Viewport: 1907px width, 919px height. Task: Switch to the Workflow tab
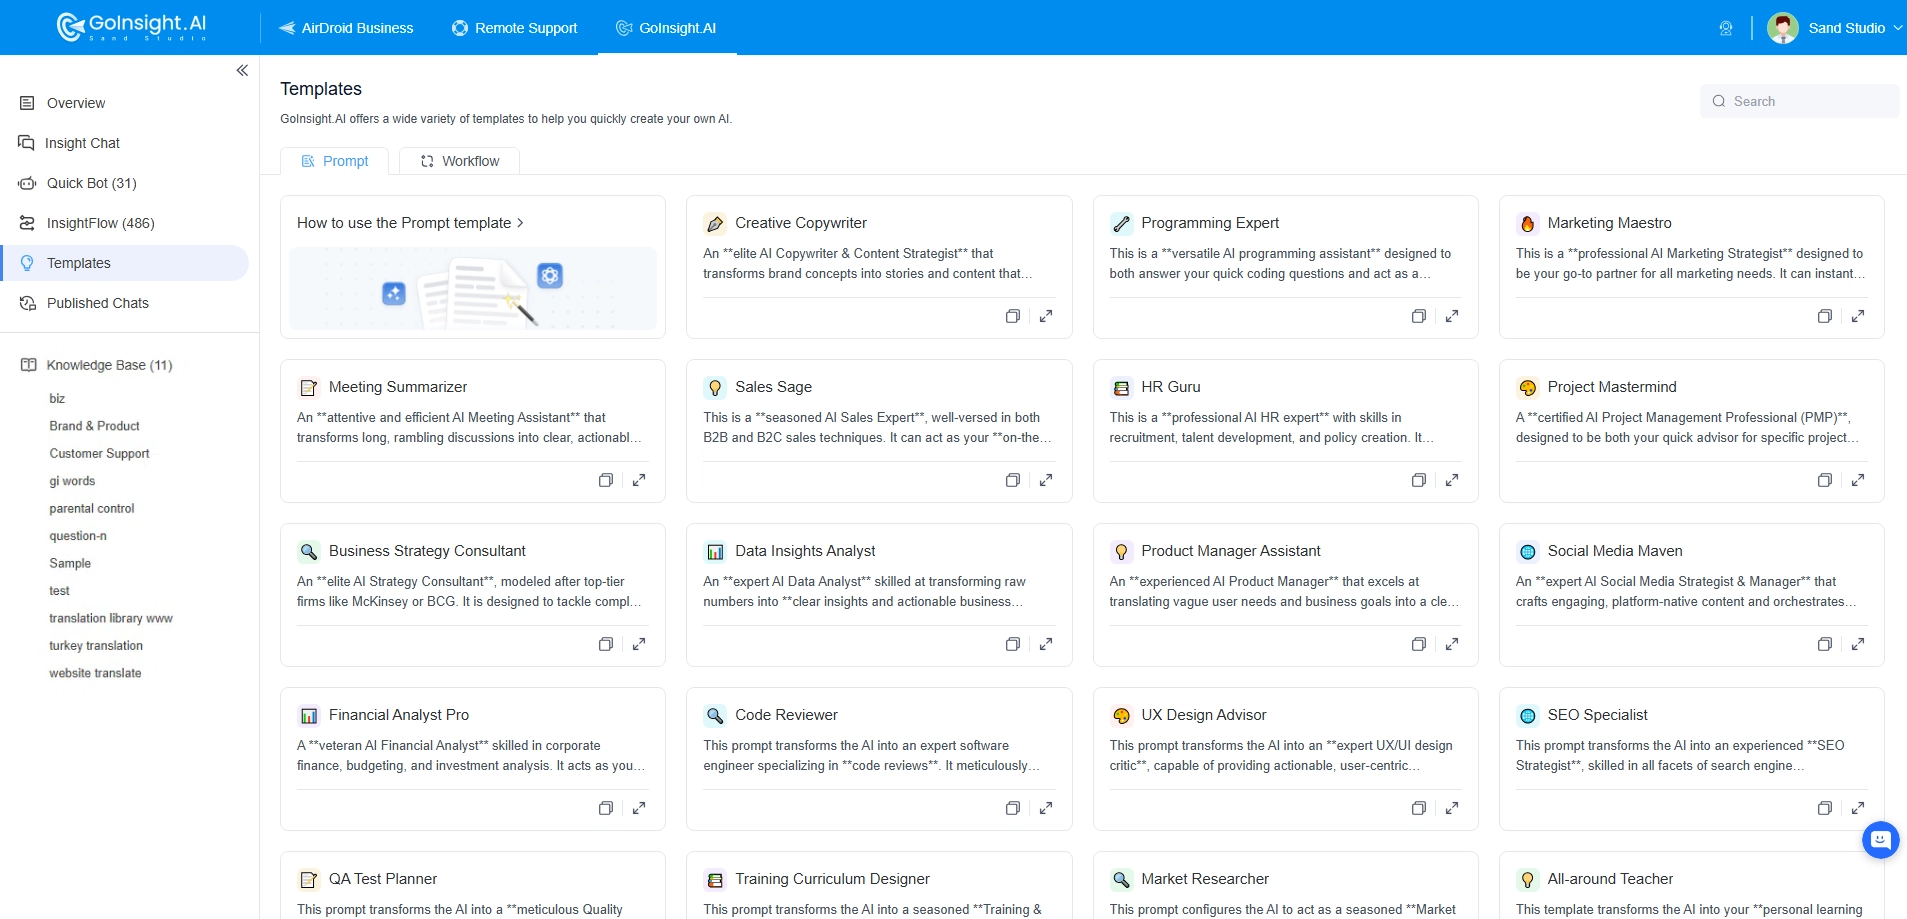[x=459, y=161]
